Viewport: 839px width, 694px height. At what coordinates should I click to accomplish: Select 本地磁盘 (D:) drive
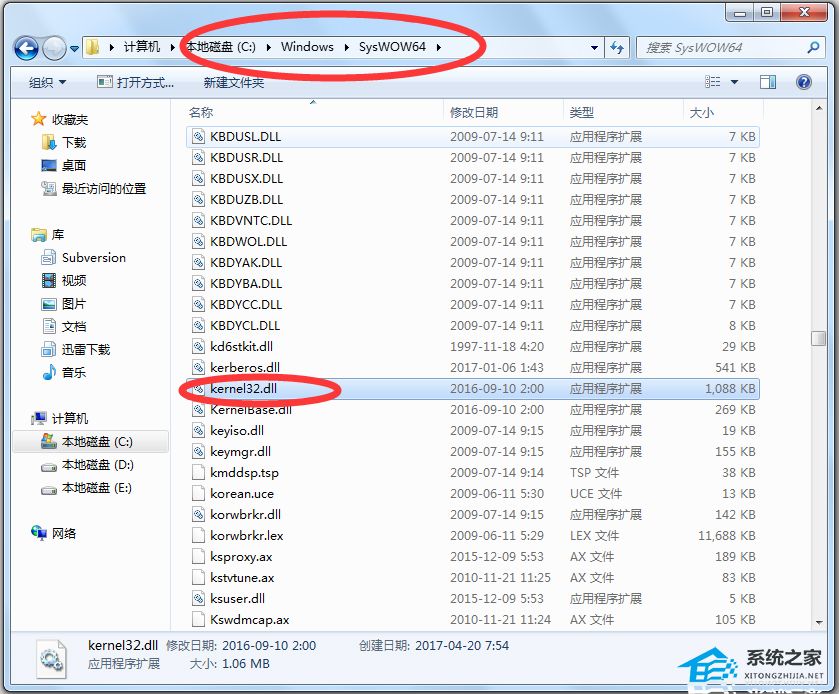pos(97,464)
